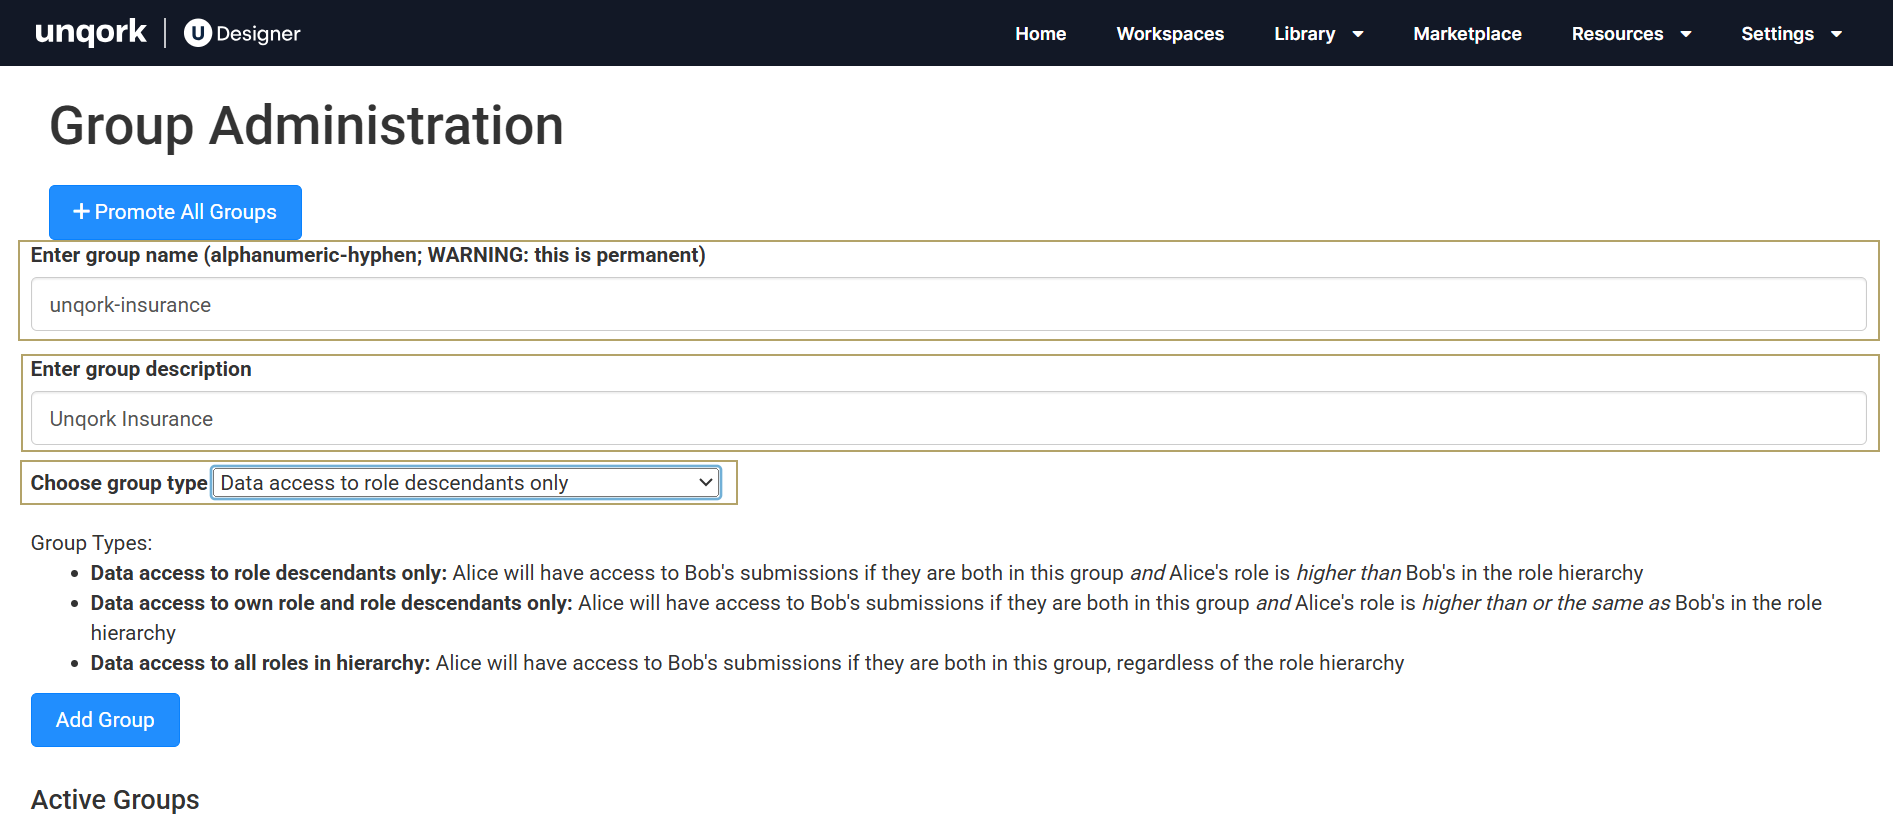Click the 'Group Types:' label
The image size is (1893, 826).
coord(91,543)
